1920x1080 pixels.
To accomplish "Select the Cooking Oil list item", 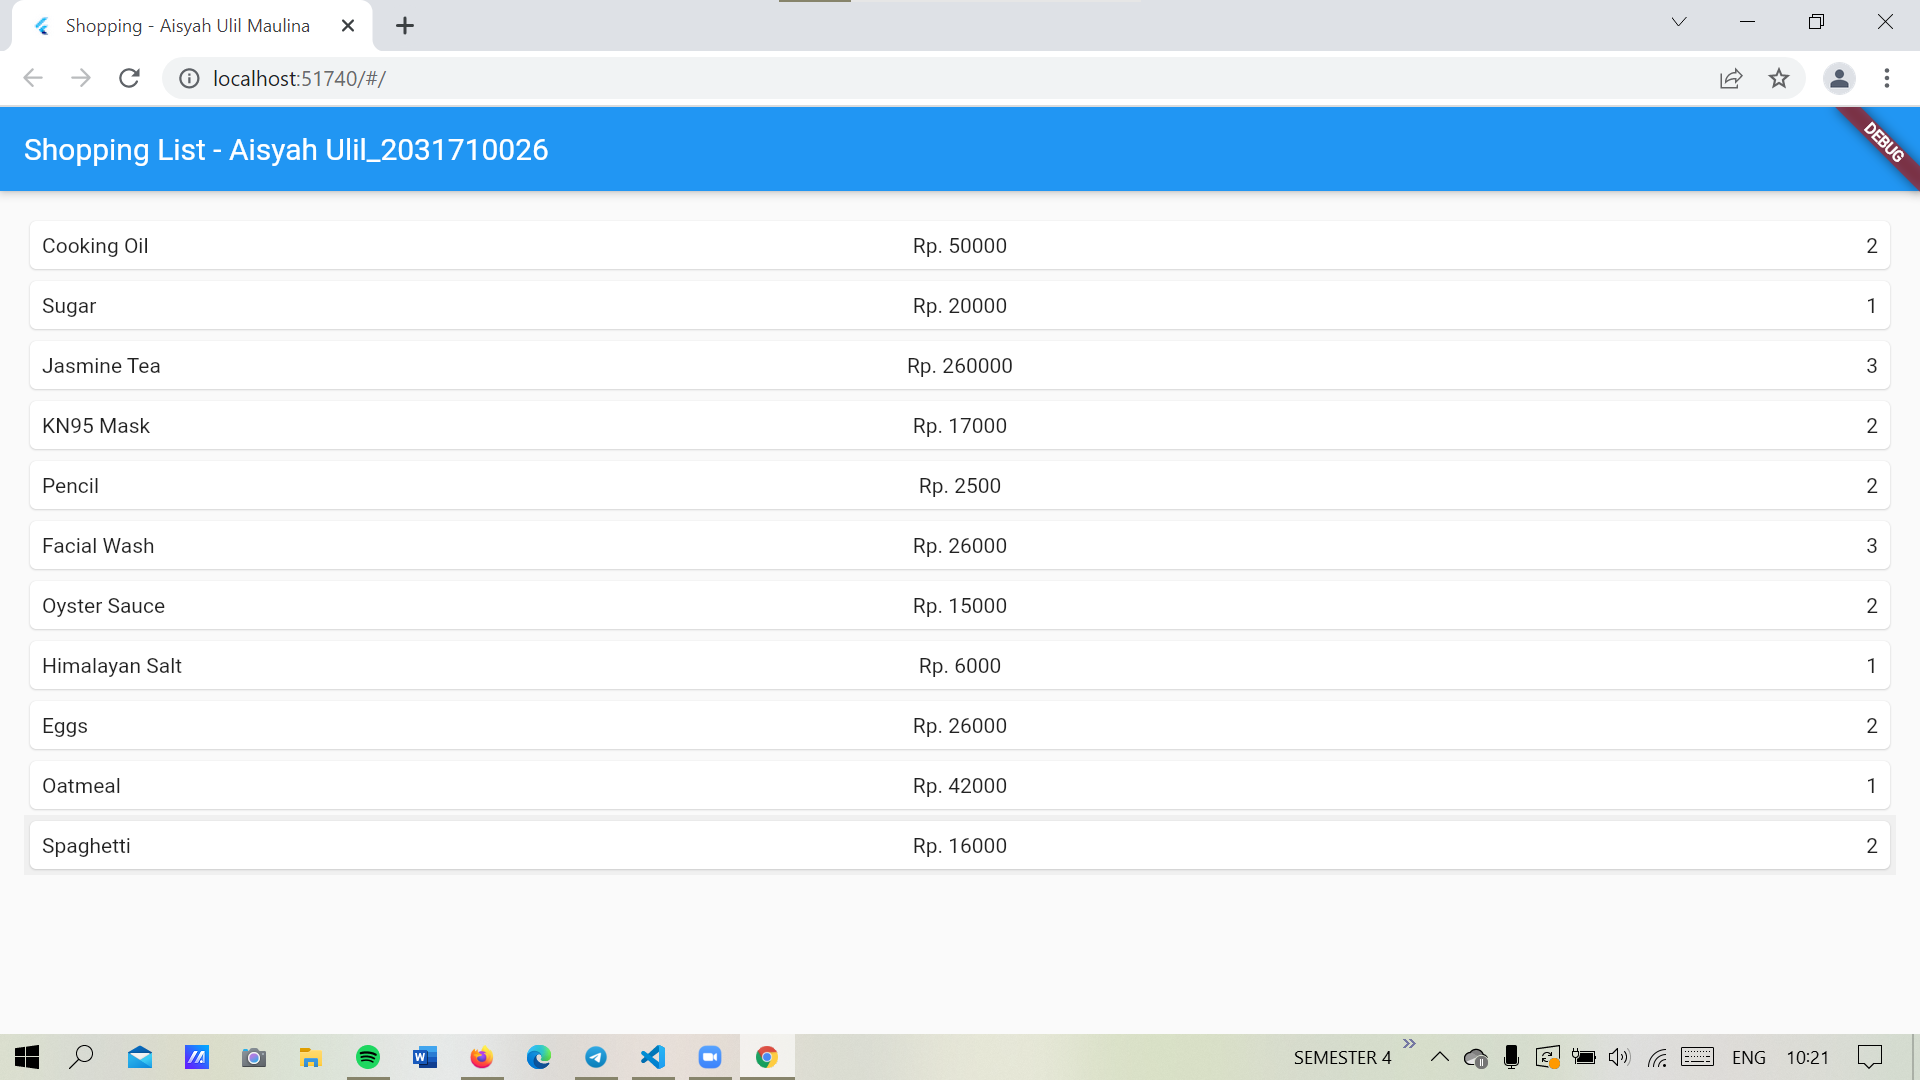I will (x=959, y=246).
